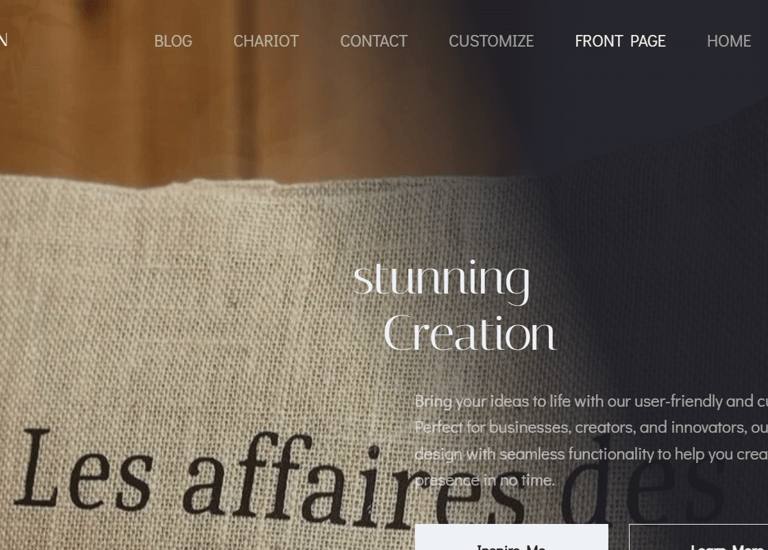
Task: Click the outlined Learn More button
Action: click(x=698, y=537)
